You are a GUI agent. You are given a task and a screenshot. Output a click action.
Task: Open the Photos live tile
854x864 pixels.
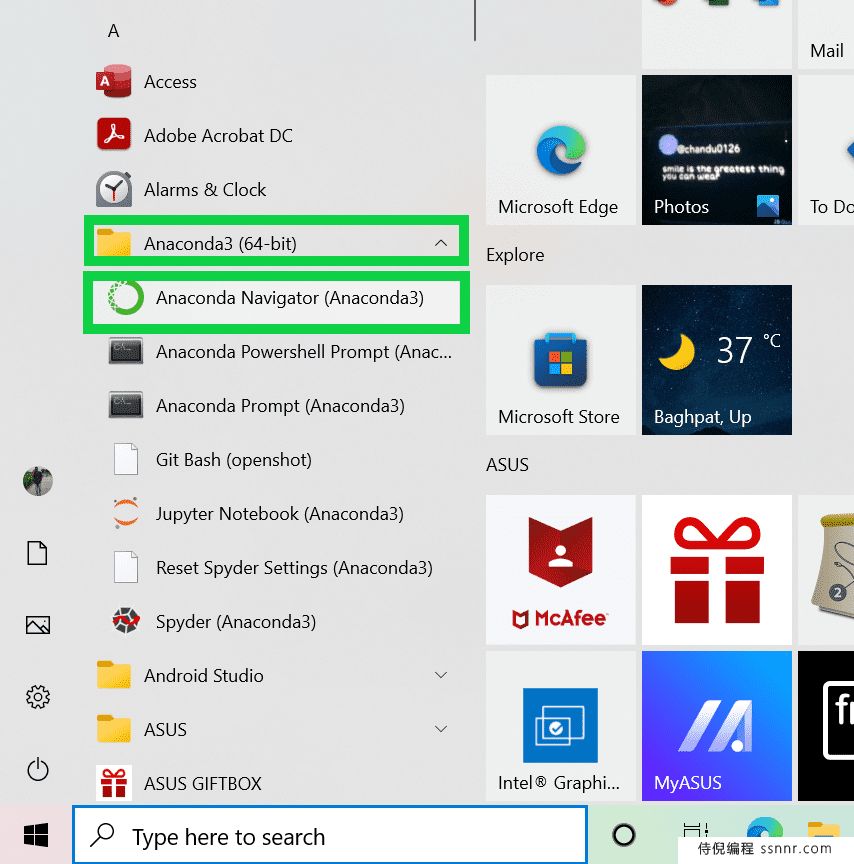[716, 150]
